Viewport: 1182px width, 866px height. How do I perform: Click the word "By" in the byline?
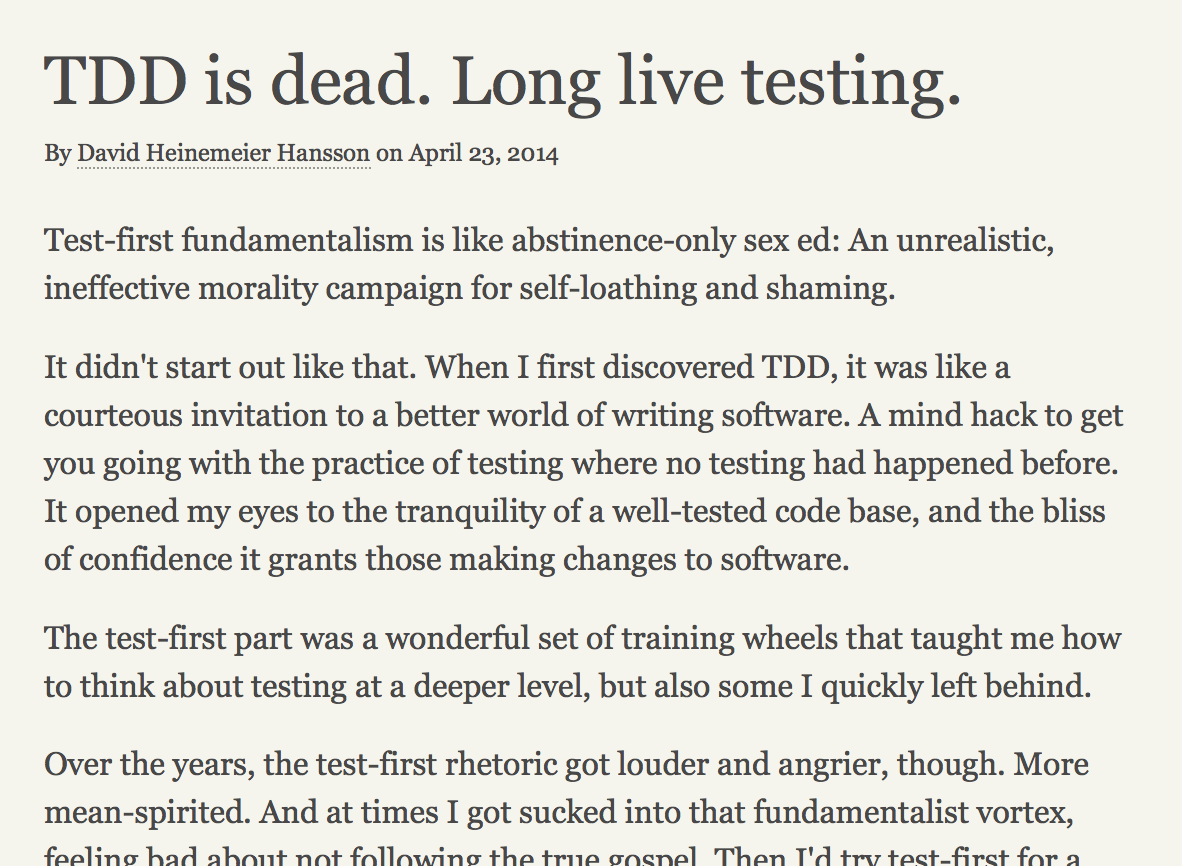click(x=58, y=154)
